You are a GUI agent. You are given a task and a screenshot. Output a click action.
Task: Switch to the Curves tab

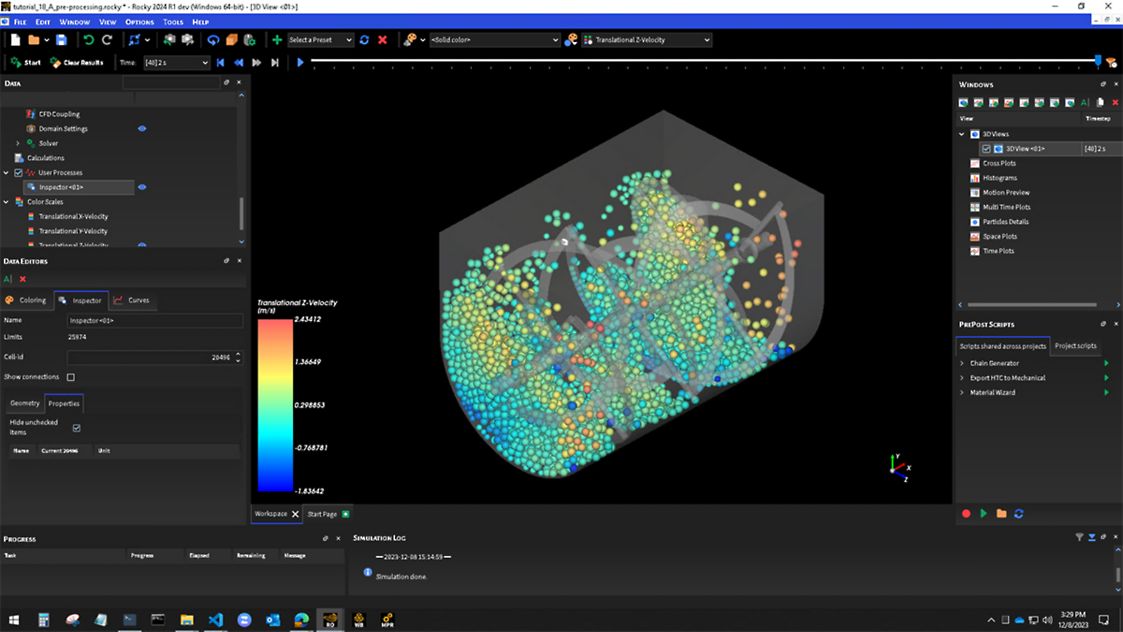[132, 300]
